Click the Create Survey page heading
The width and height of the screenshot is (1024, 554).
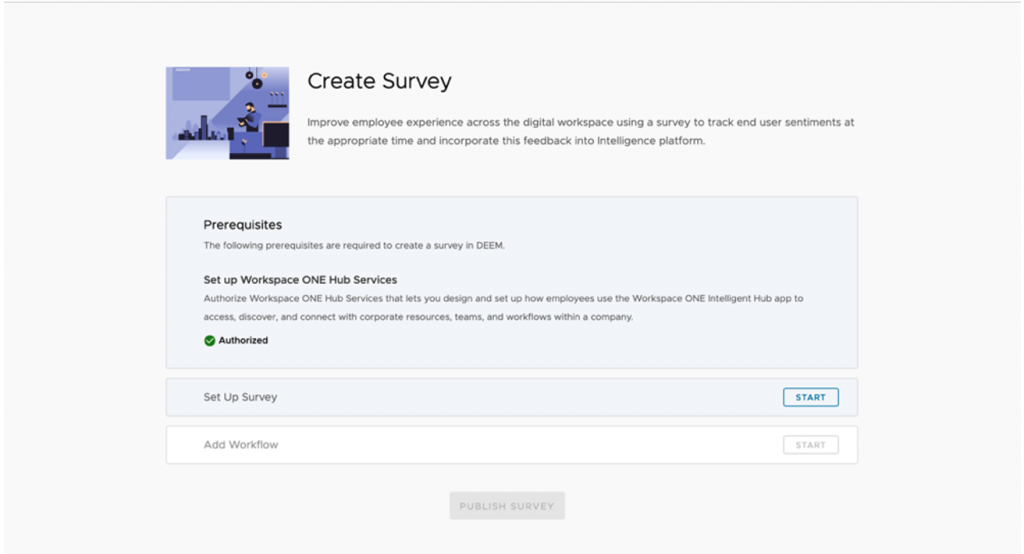click(379, 81)
